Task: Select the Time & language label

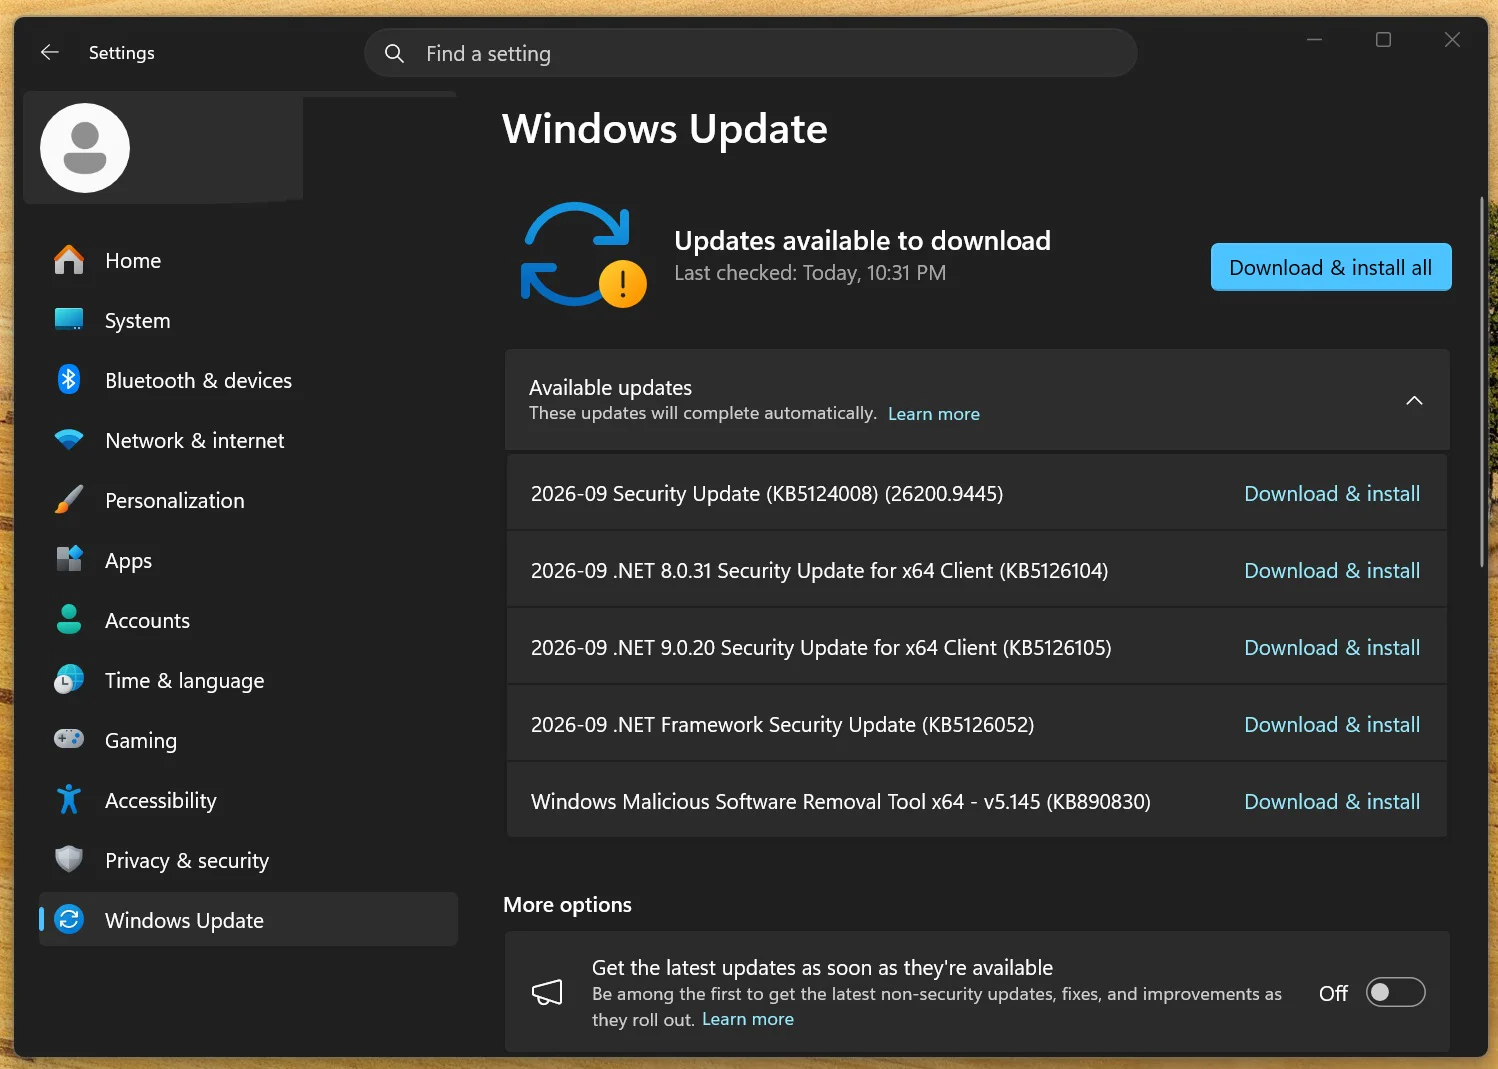Action: 185,681
